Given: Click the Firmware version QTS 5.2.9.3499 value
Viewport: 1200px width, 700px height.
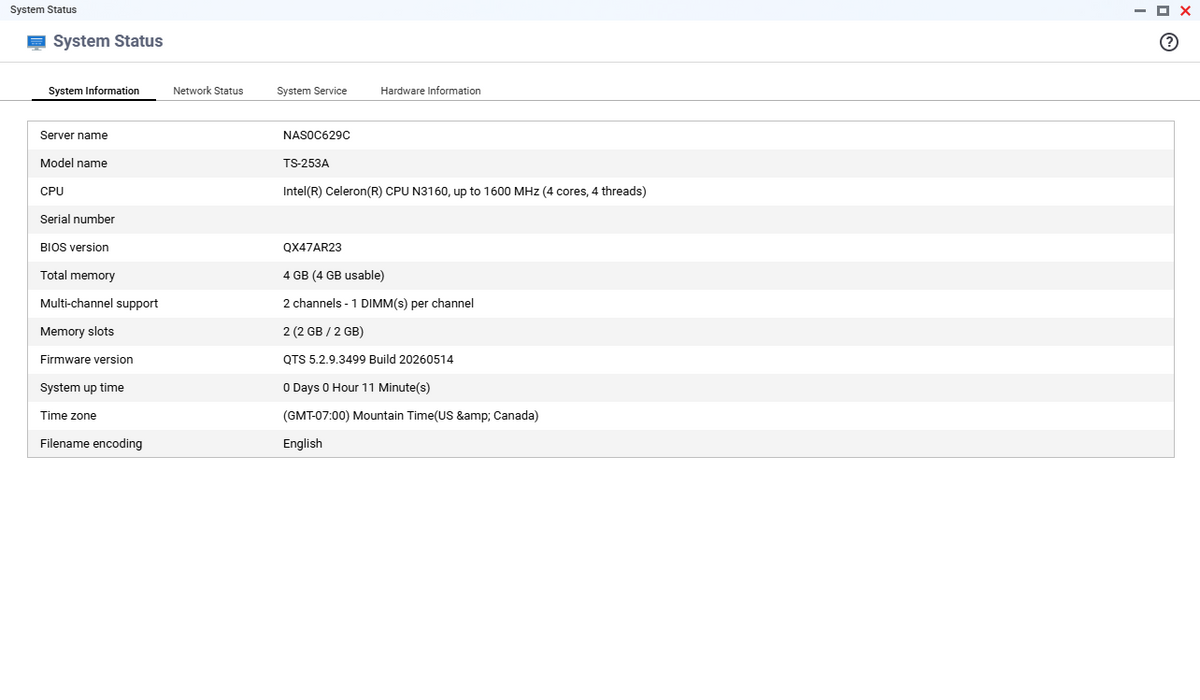Looking at the screenshot, I should tap(368, 359).
